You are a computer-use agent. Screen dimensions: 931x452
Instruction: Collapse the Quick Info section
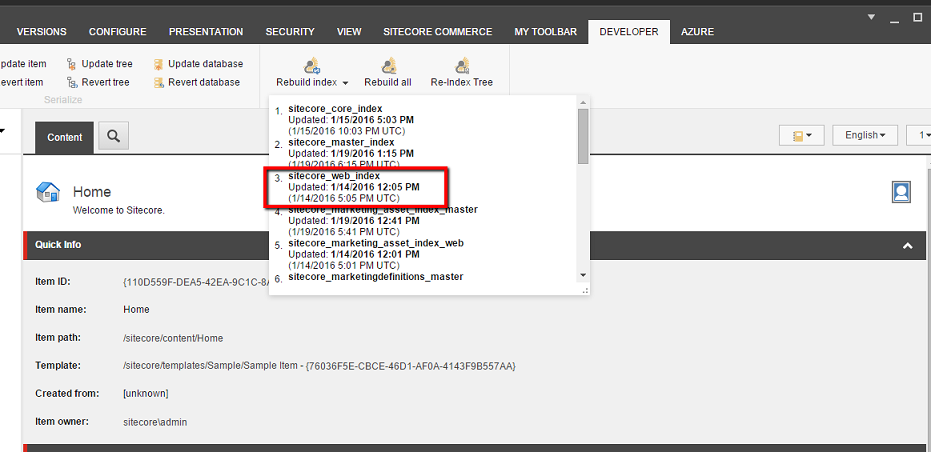coord(907,245)
